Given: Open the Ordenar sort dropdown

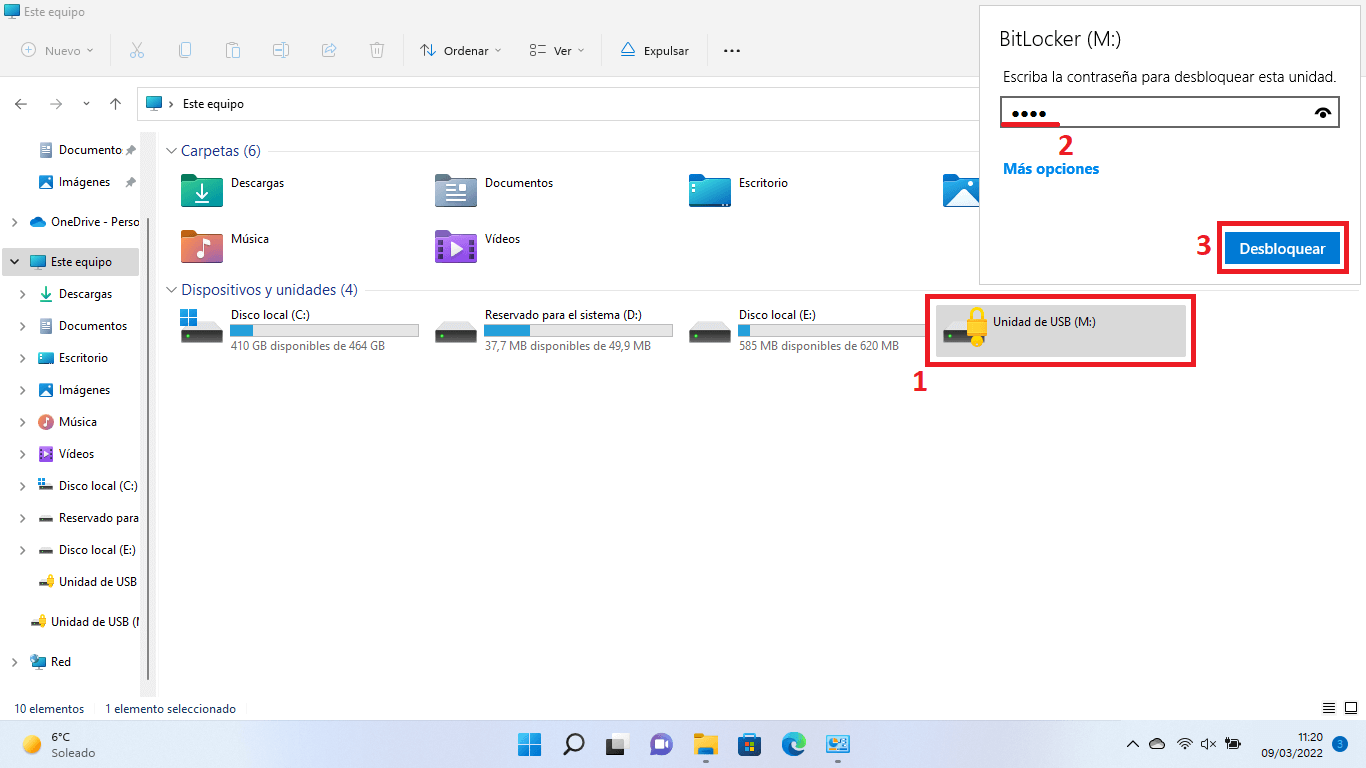Looking at the screenshot, I should click(461, 50).
